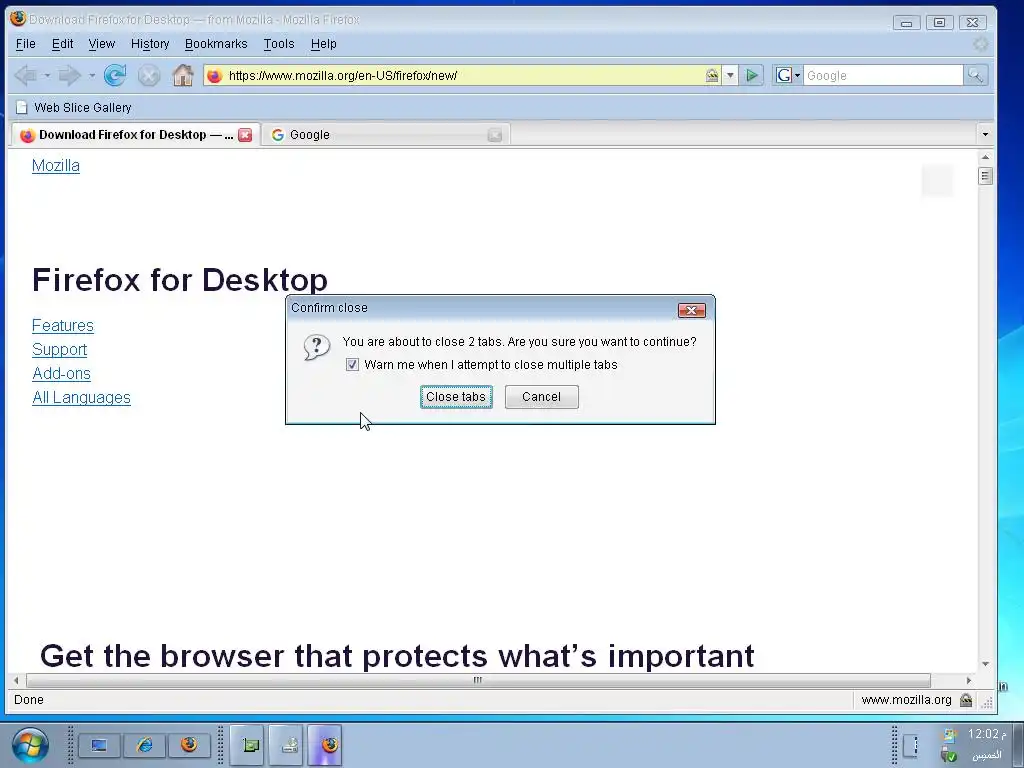Open the Help menu
Screen dimensions: 1024x768
pyautogui.click(x=323, y=44)
